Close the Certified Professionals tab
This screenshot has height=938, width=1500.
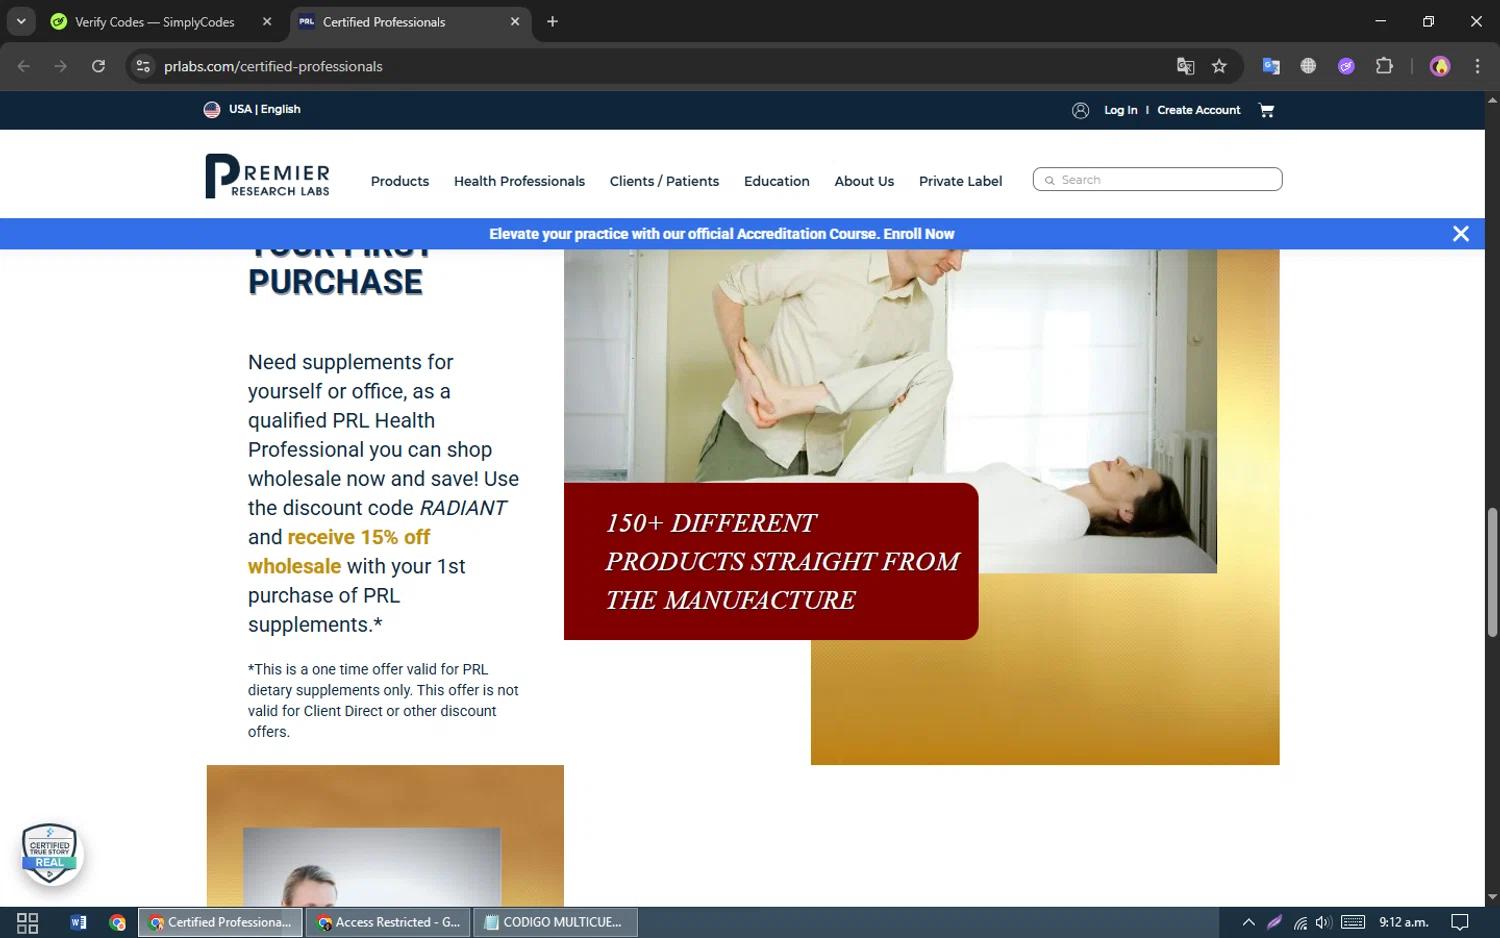point(515,21)
